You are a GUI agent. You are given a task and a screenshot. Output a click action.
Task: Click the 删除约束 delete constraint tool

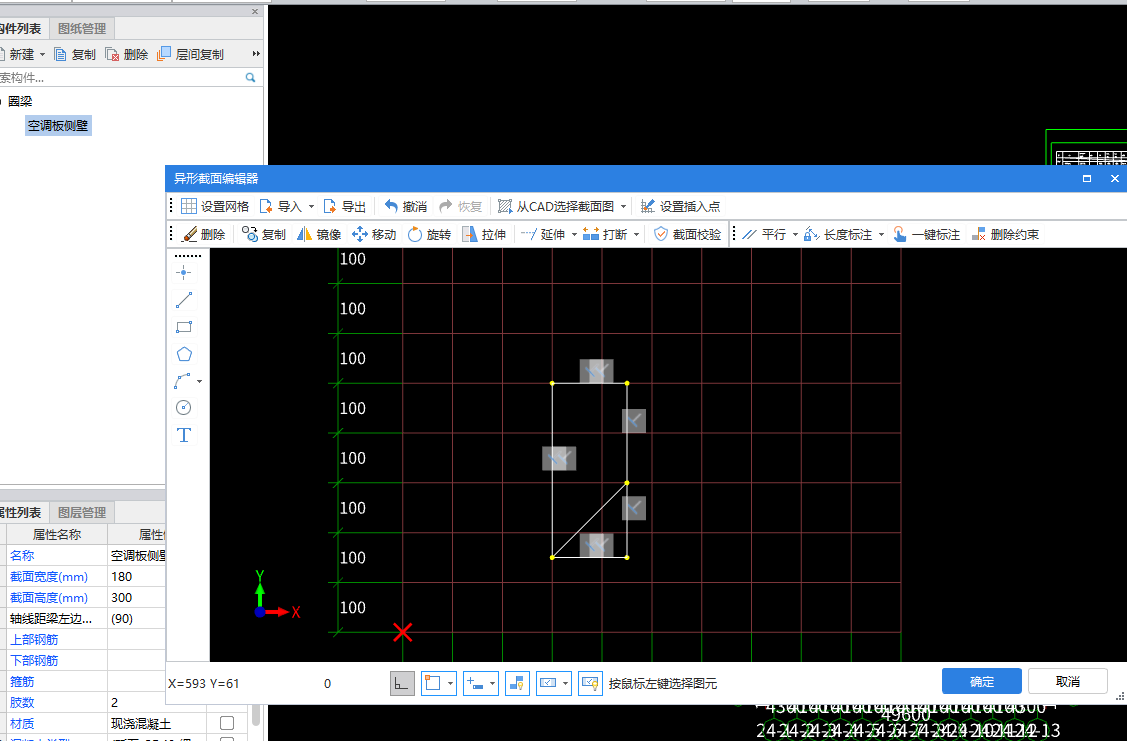coord(1005,234)
